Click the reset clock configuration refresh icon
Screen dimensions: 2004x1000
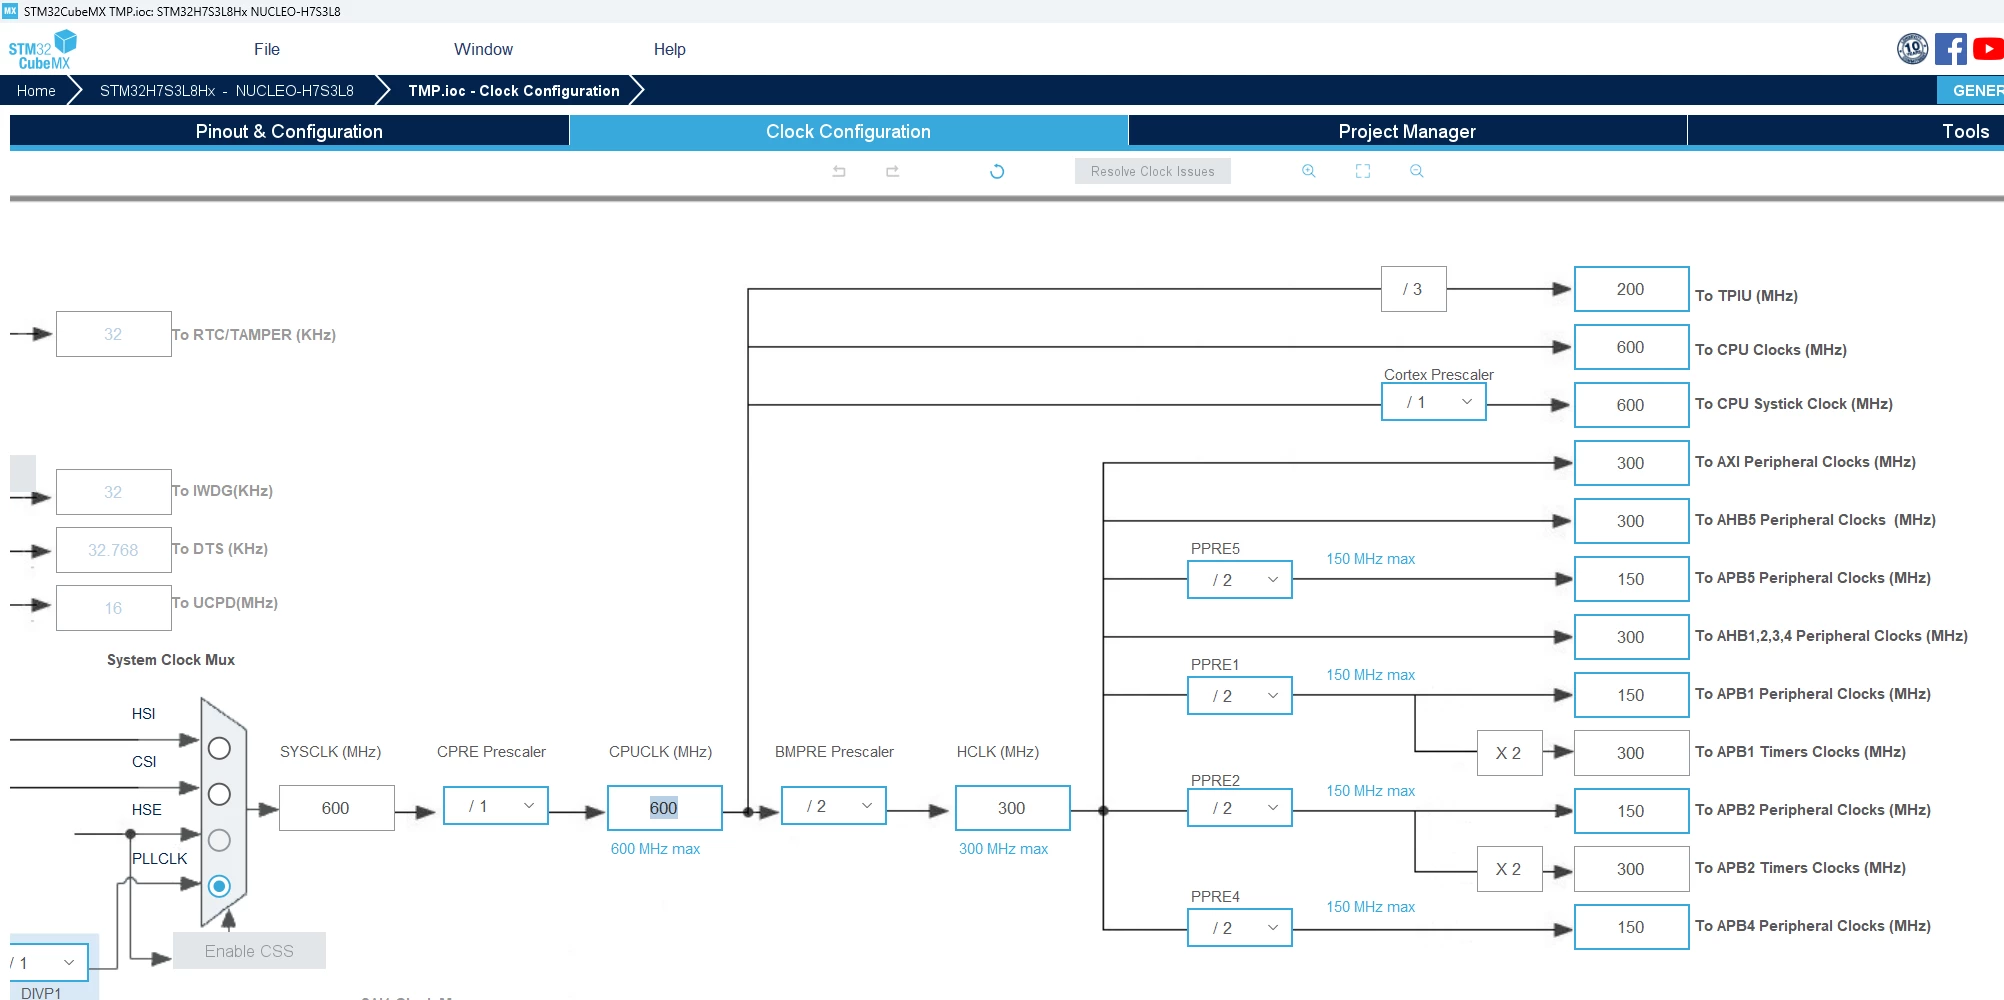coord(997,171)
